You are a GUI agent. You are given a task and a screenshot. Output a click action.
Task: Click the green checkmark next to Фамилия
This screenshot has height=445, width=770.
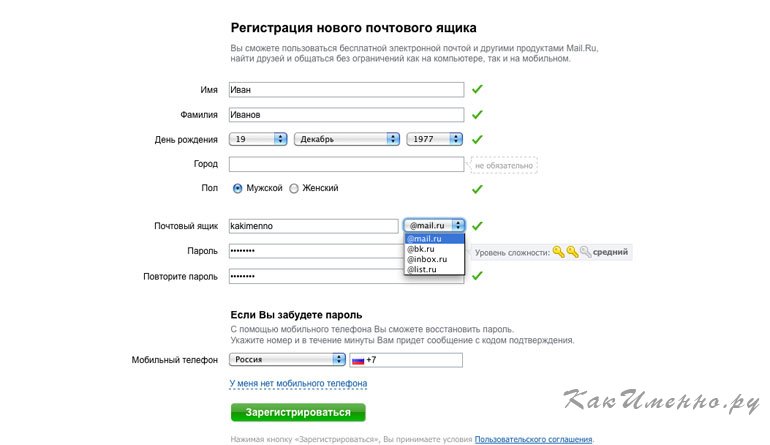477,114
